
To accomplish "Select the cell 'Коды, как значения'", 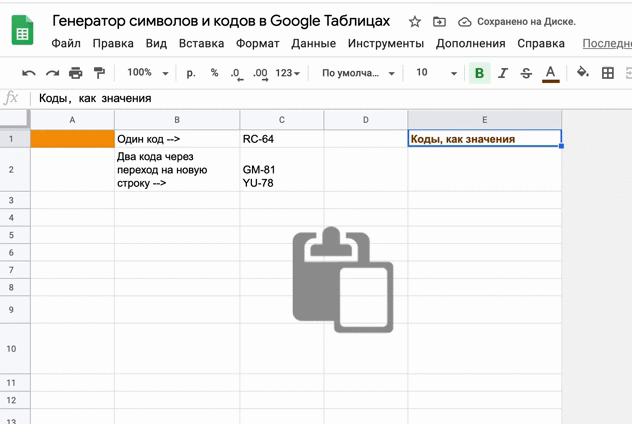I will click(484, 139).
